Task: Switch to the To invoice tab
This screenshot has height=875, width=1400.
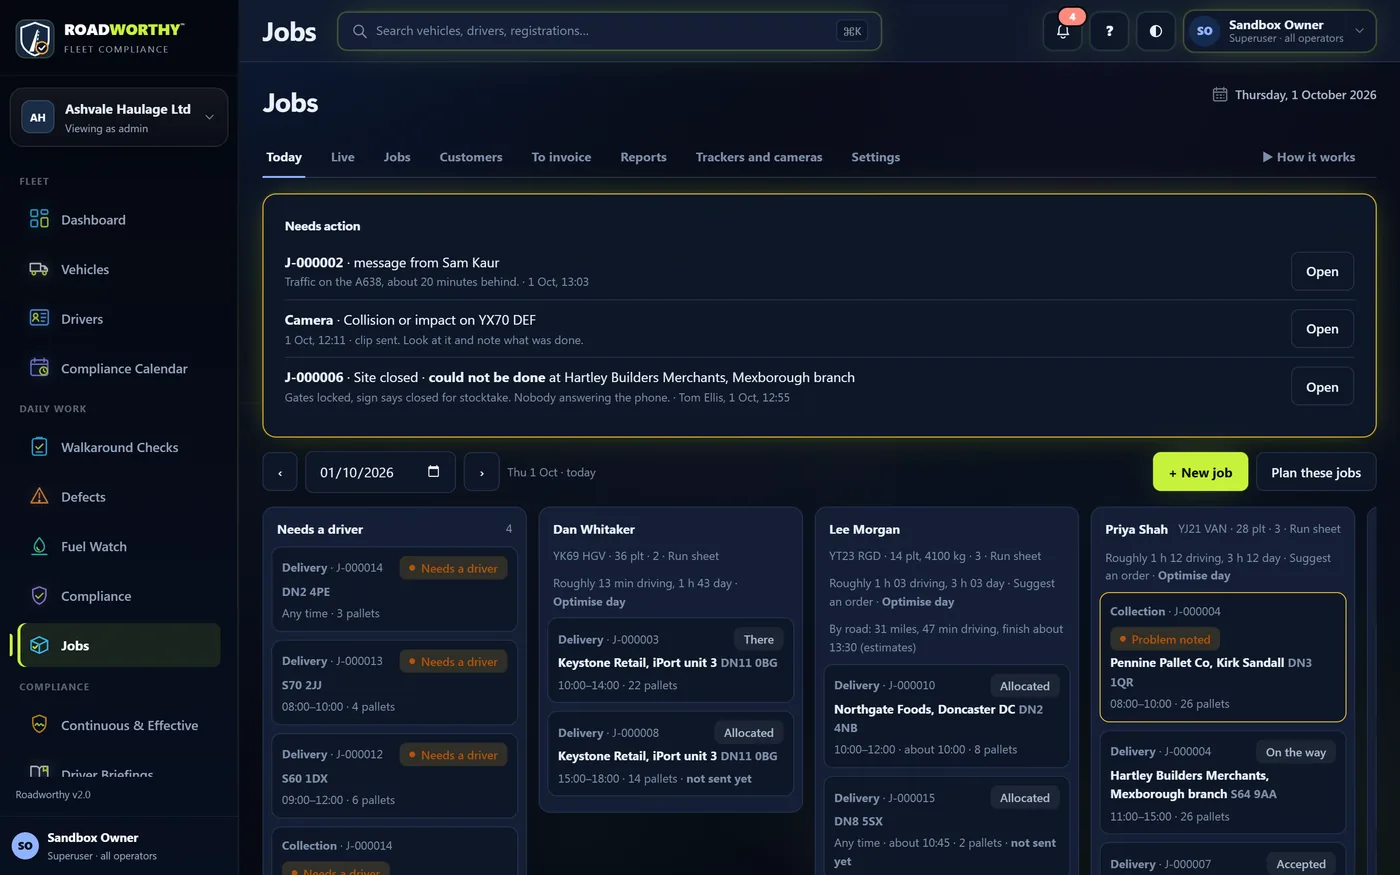Action: coord(561,157)
